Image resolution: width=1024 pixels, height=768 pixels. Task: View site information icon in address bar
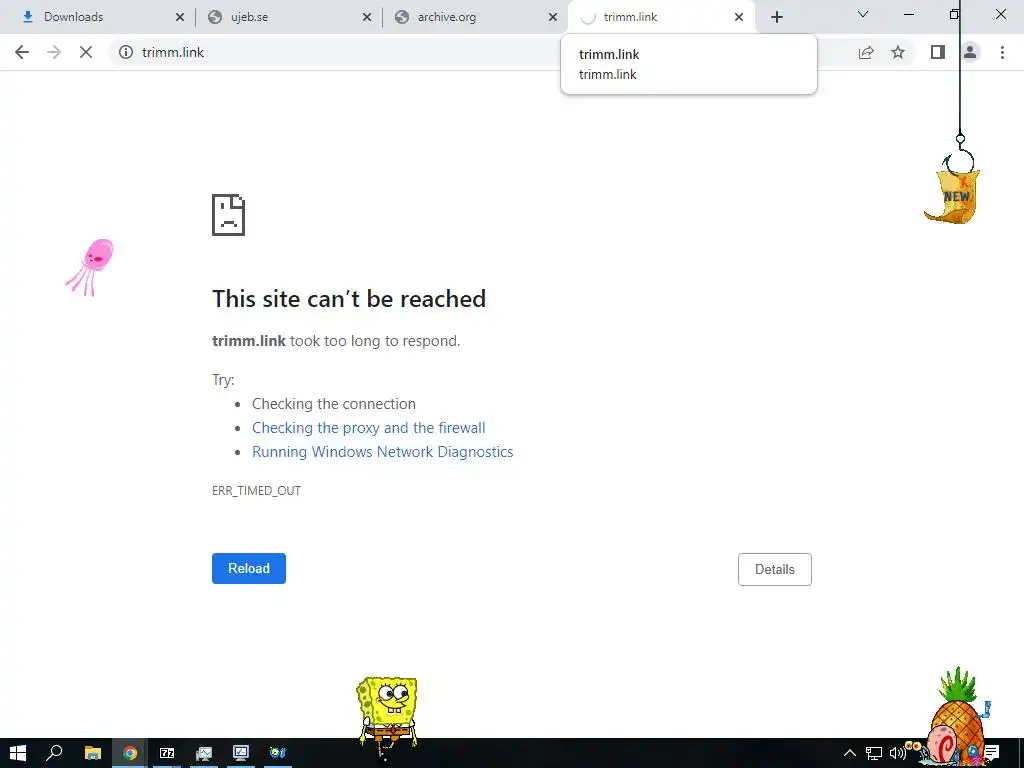(126, 52)
